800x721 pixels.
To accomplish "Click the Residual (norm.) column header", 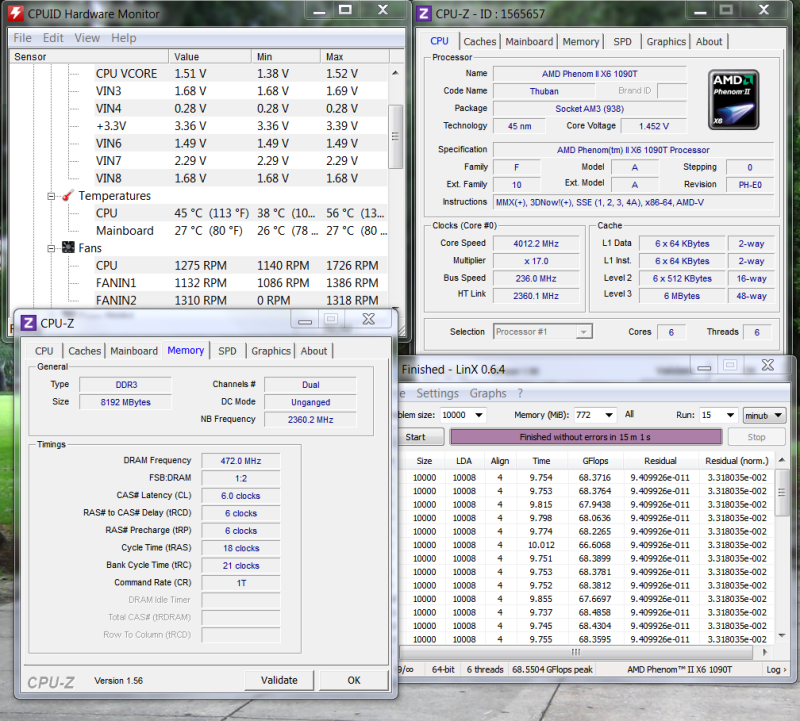I will click(x=736, y=461).
